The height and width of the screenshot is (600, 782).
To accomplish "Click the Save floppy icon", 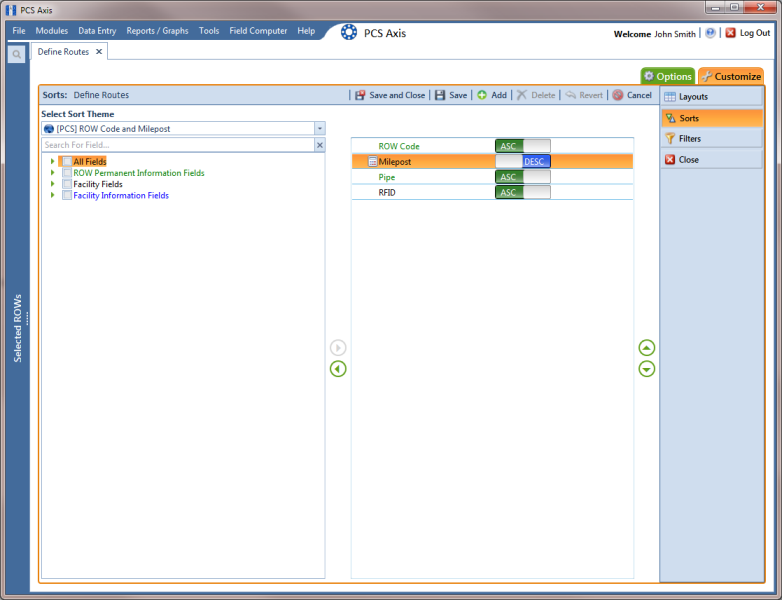I will [440, 95].
